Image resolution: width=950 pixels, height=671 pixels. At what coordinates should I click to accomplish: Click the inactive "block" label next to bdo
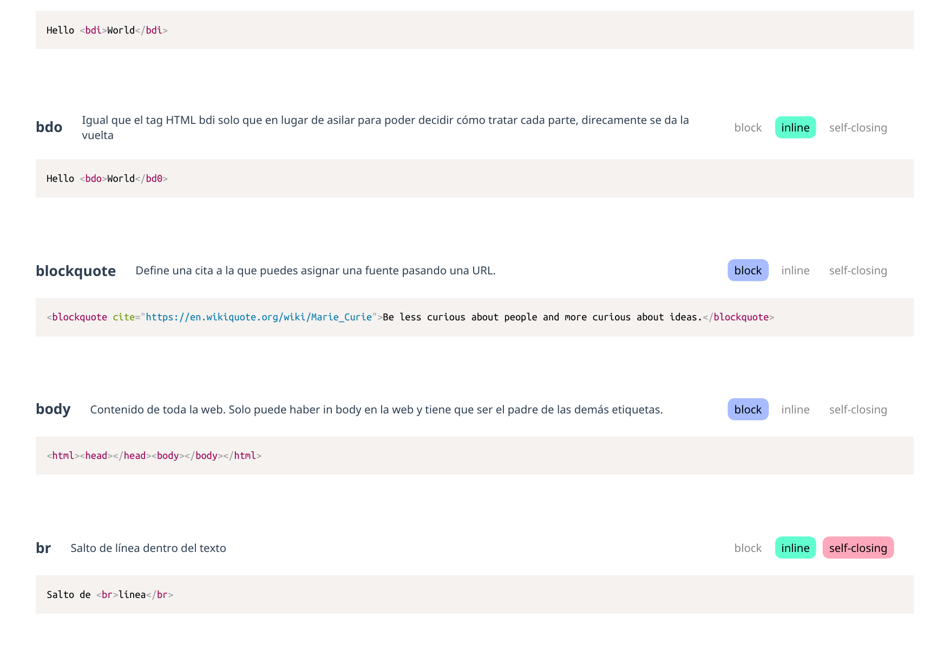pos(747,127)
